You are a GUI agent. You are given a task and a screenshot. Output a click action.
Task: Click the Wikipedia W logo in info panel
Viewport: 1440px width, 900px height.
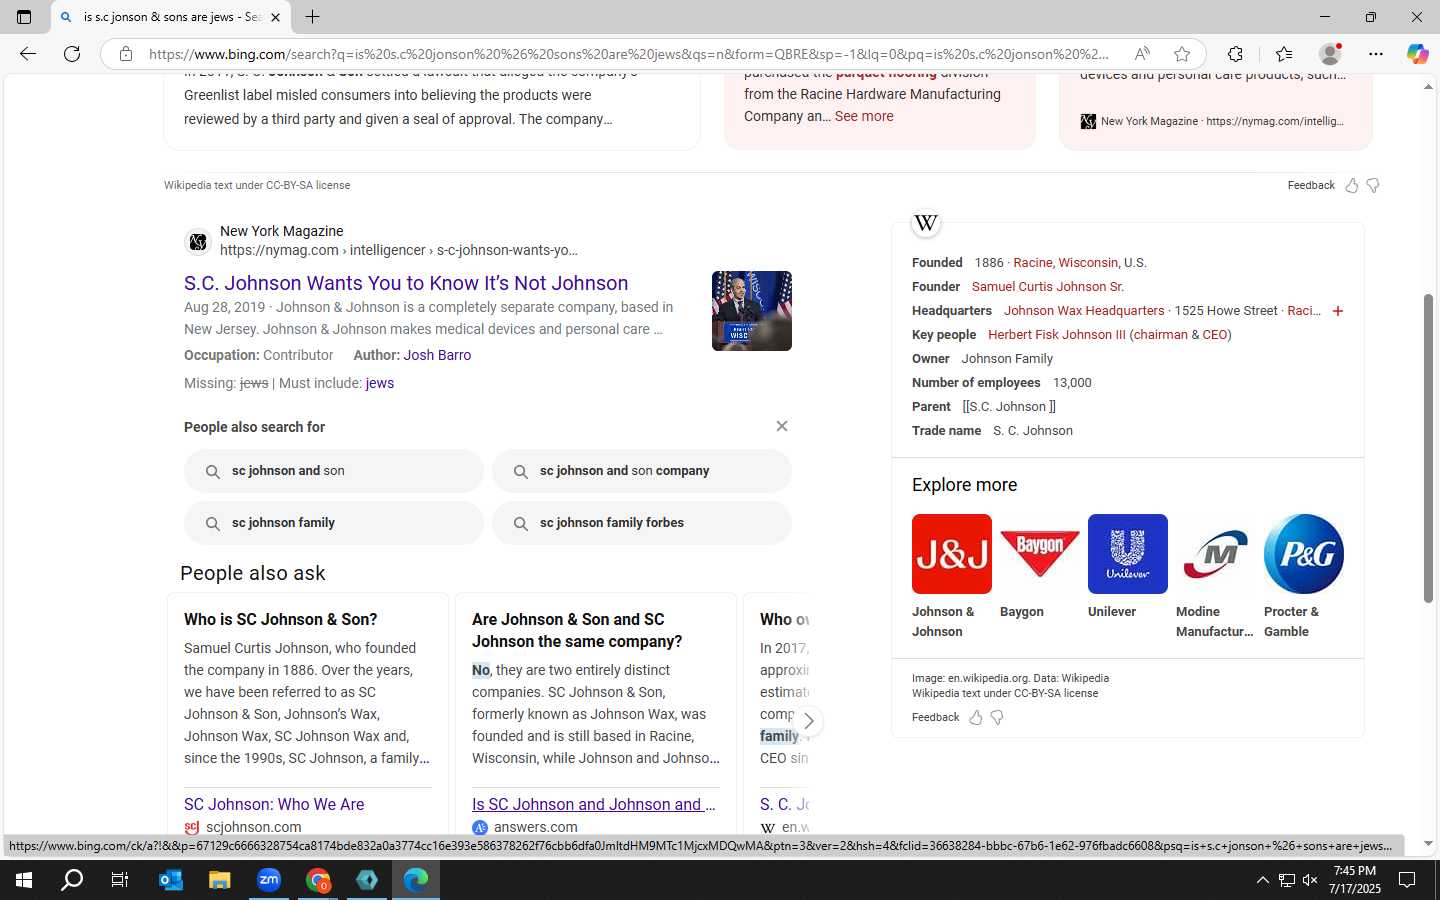point(926,223)
